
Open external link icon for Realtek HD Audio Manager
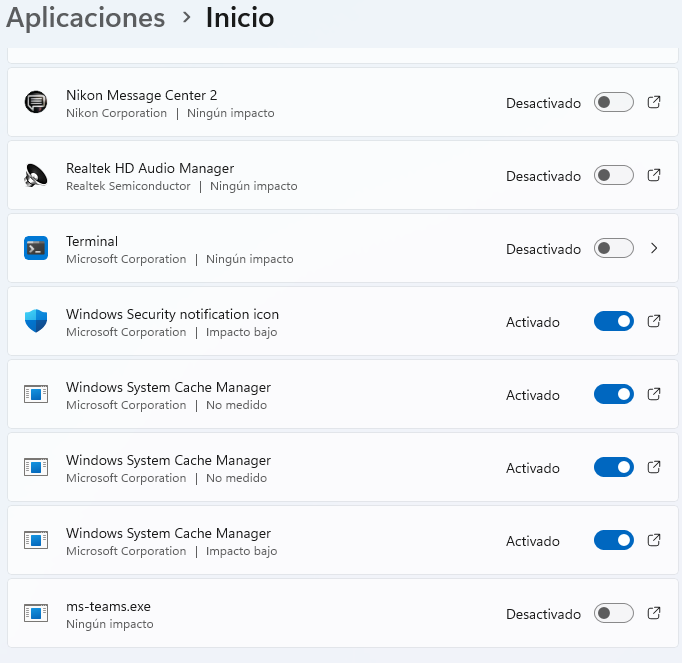coord(654,175)
